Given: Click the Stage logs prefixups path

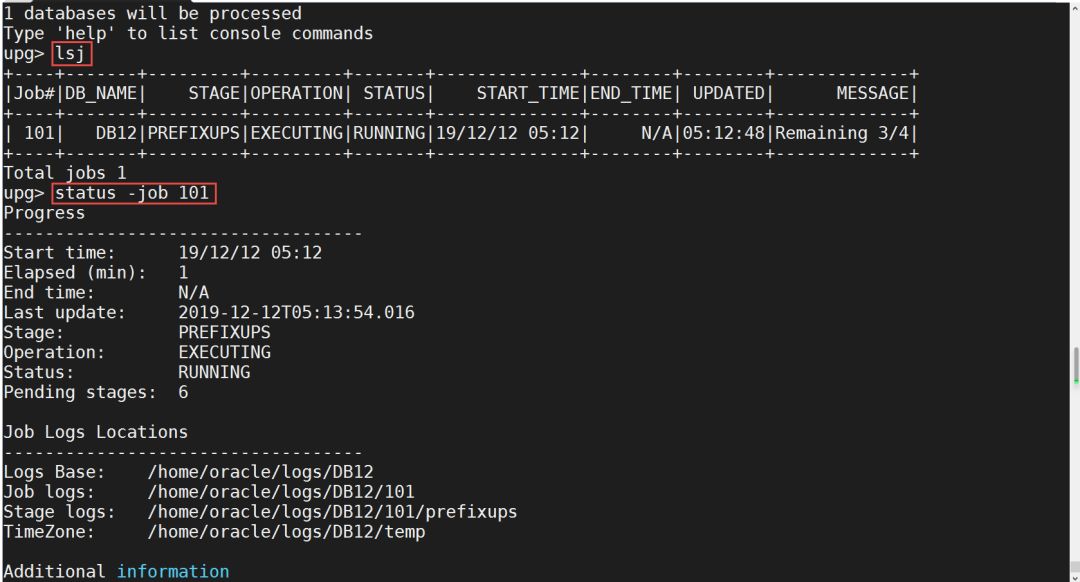Looking at the screenshot, I should 332,512.
